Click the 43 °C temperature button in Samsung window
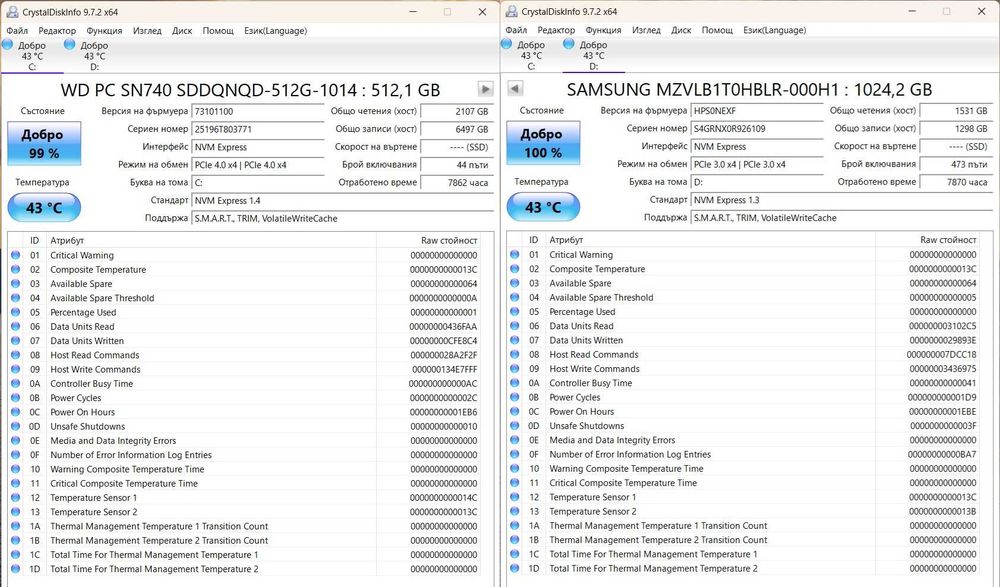 click(543, 207)
